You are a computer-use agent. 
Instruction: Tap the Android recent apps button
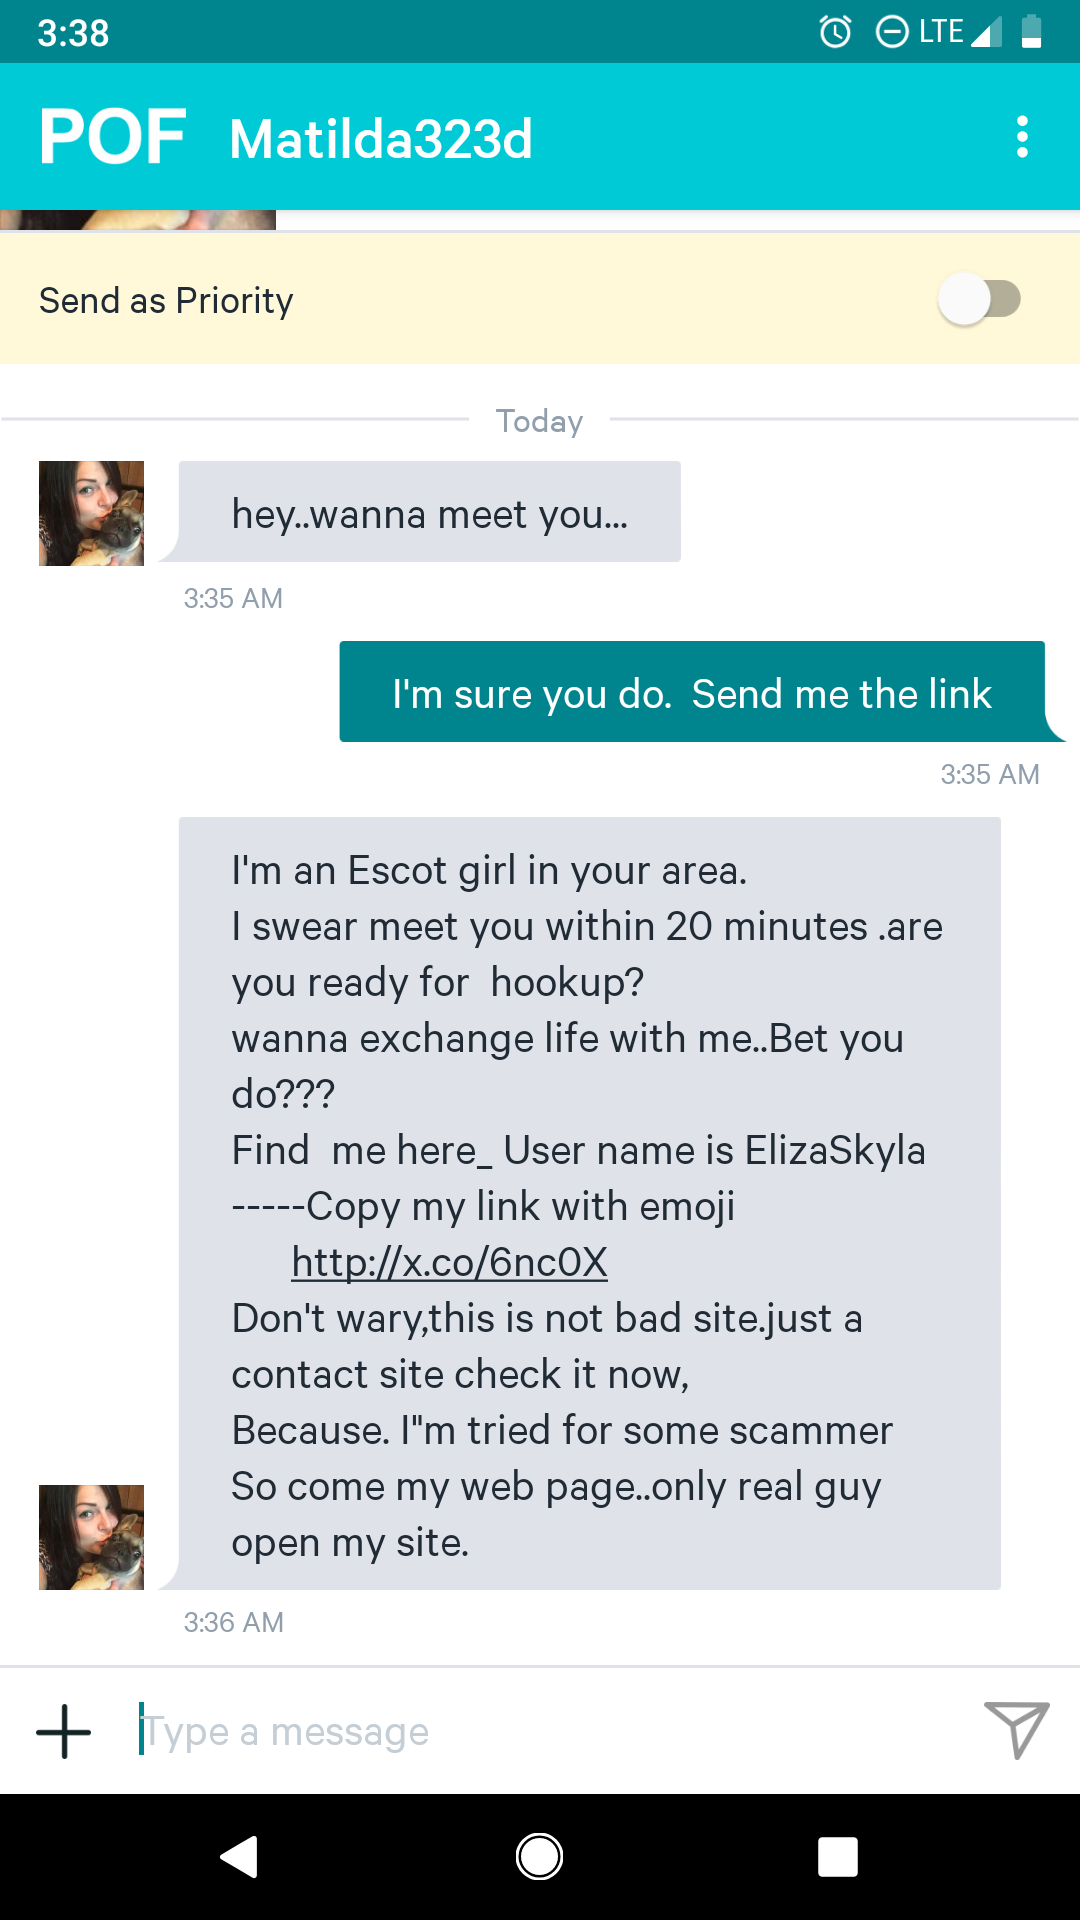pos(838,1857)
